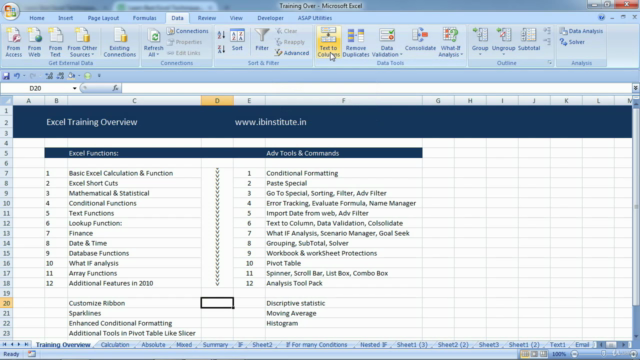Image resolution: width=640 pixels, height=360 pixels.
Task: Sort A to Z ascending
Action: click(221, 35)
